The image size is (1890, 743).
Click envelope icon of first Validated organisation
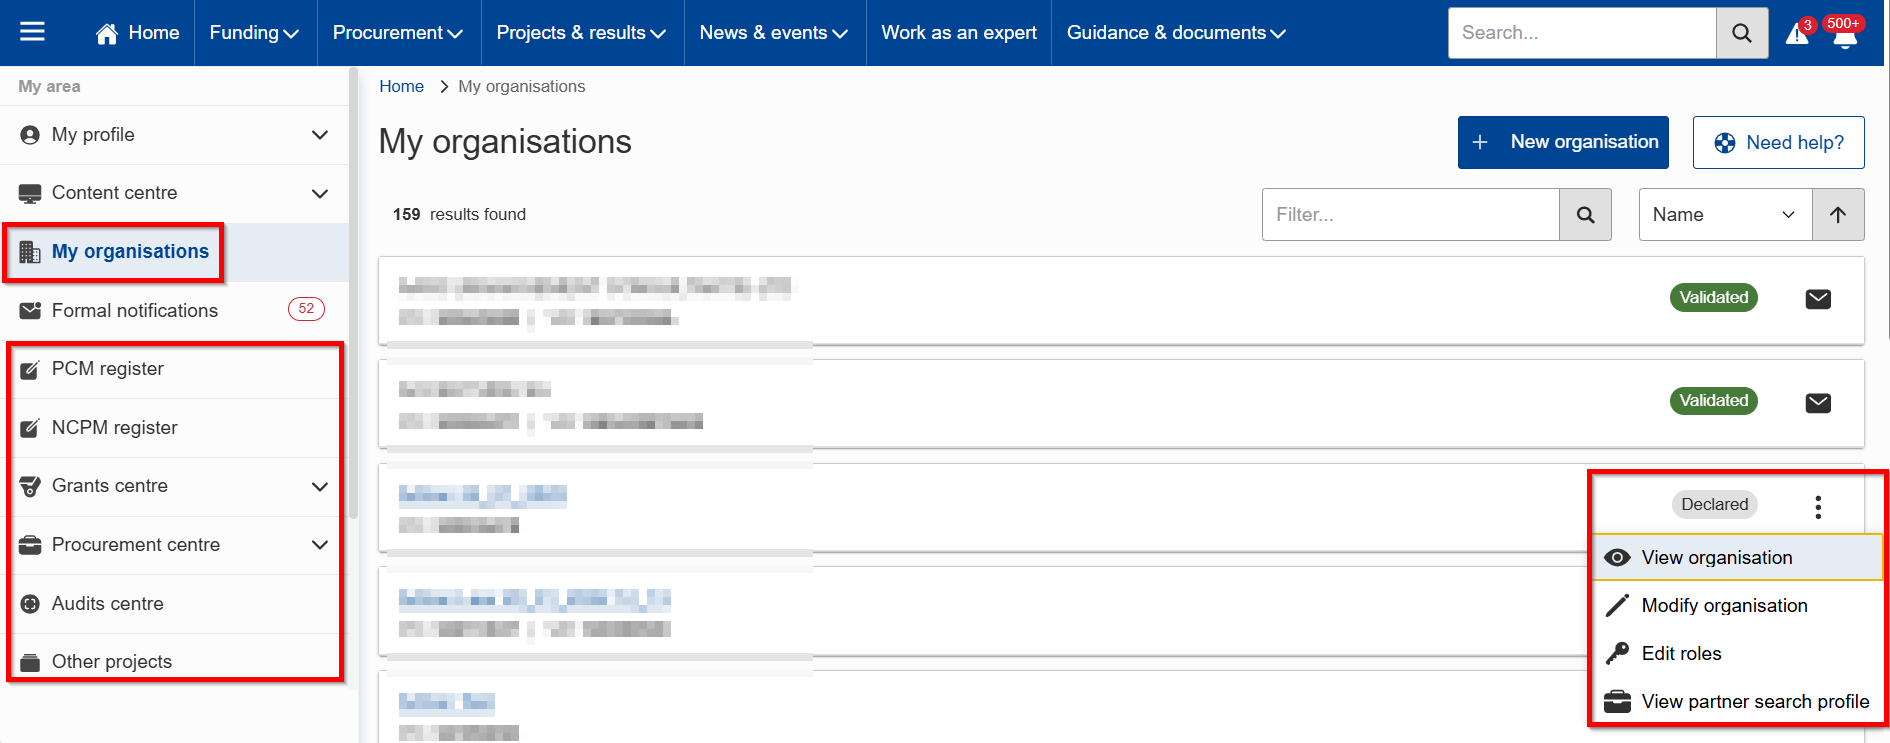[1818, 299]
